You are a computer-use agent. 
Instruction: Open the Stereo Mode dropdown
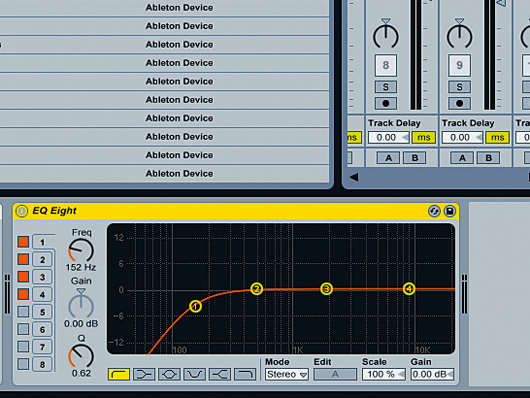[x=287, y=374]
